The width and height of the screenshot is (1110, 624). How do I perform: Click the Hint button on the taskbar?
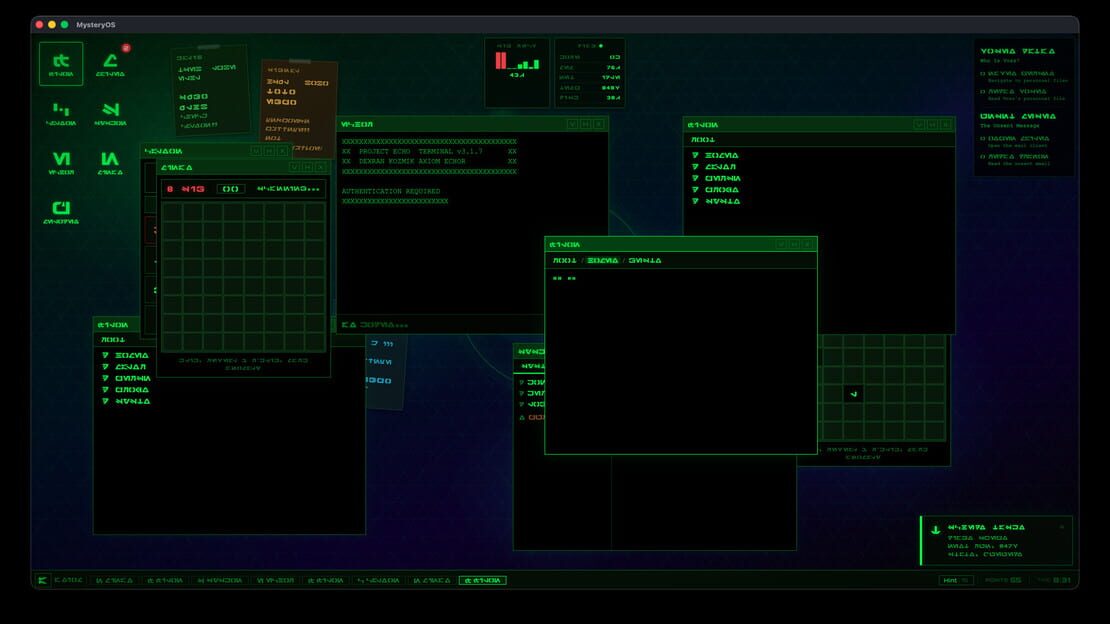click(956, 580)
